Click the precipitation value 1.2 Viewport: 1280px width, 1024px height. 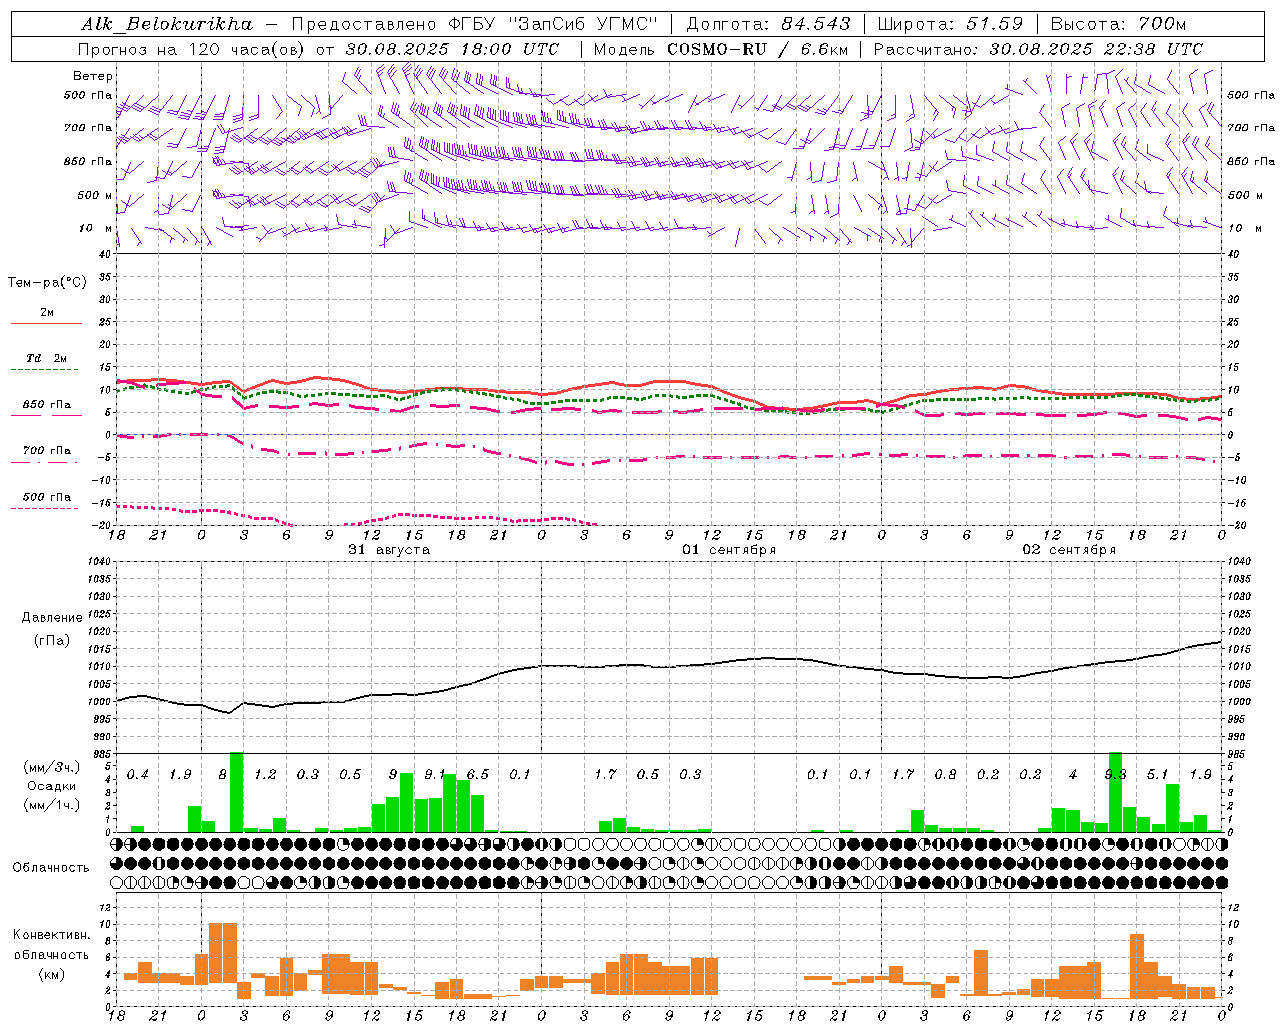(x=265, y=775)
